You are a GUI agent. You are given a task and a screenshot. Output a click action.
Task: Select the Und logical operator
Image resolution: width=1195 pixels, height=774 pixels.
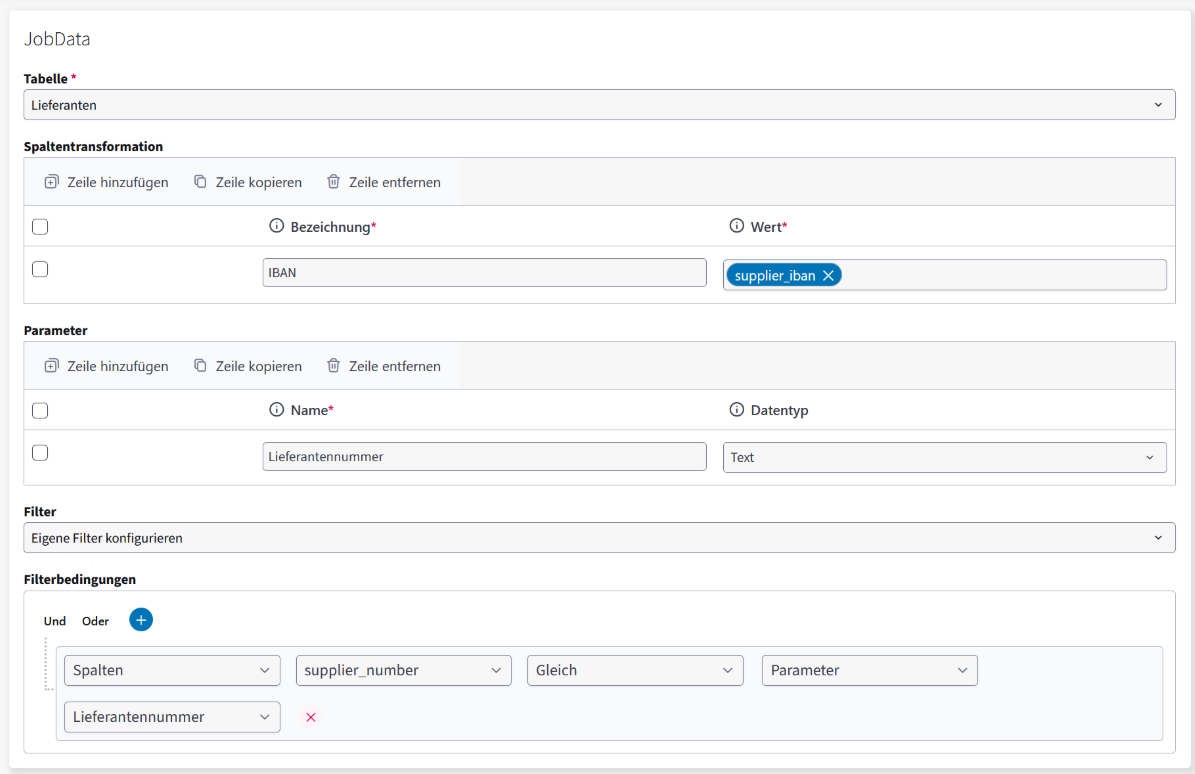pyautogui.click(x=55, y=621)
